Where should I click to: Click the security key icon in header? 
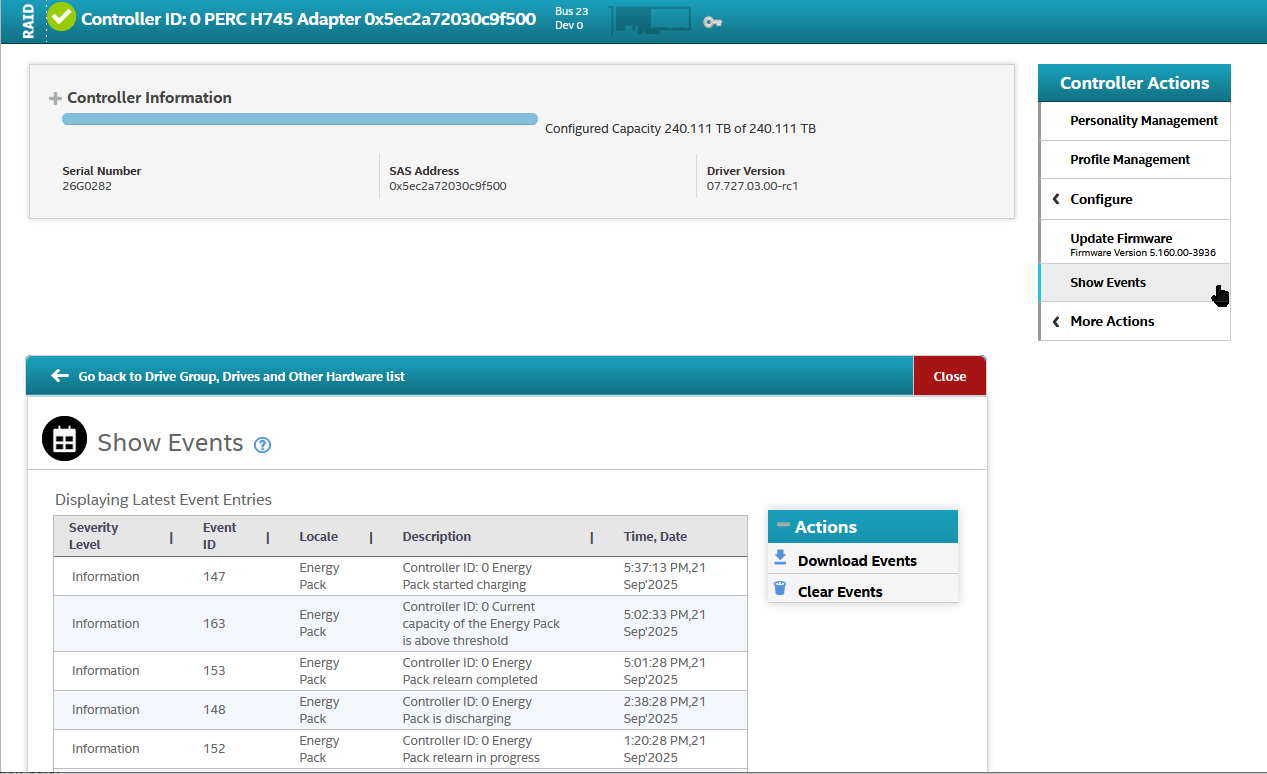712,21
